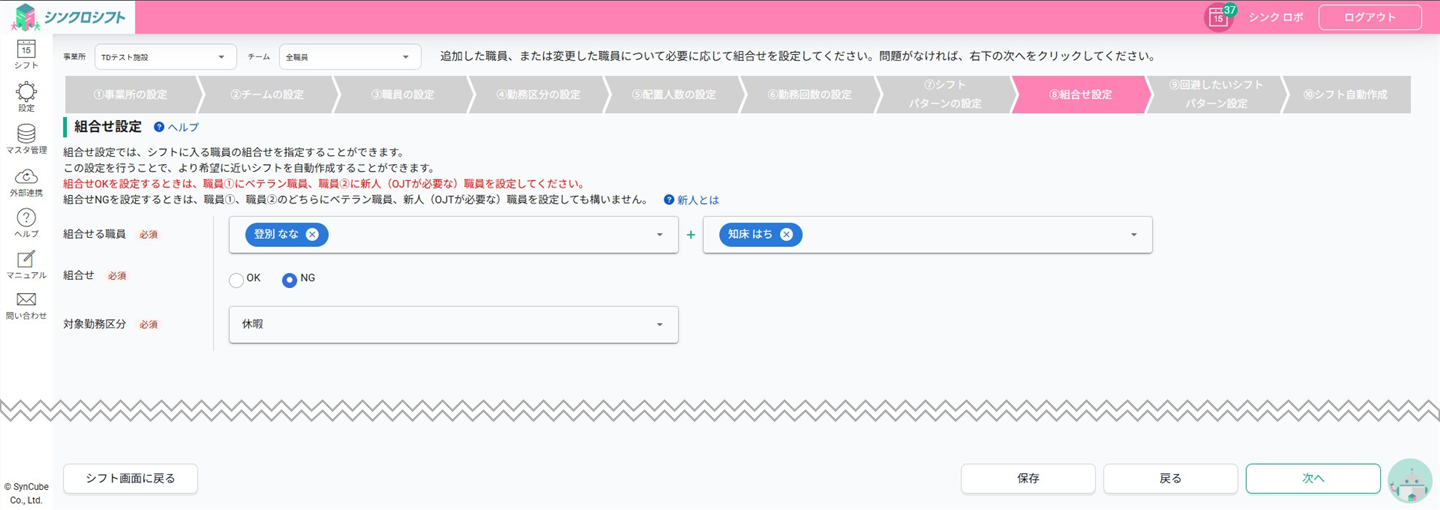1440x510 pixels.
Task: Open マニュアル edit icon in sidebar
Action: [x=26, y=261]
